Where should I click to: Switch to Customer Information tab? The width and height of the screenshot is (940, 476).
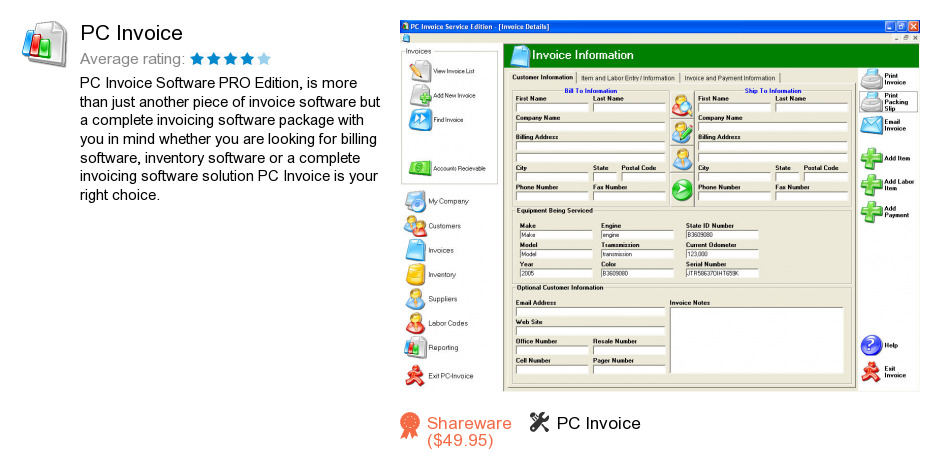543,77
